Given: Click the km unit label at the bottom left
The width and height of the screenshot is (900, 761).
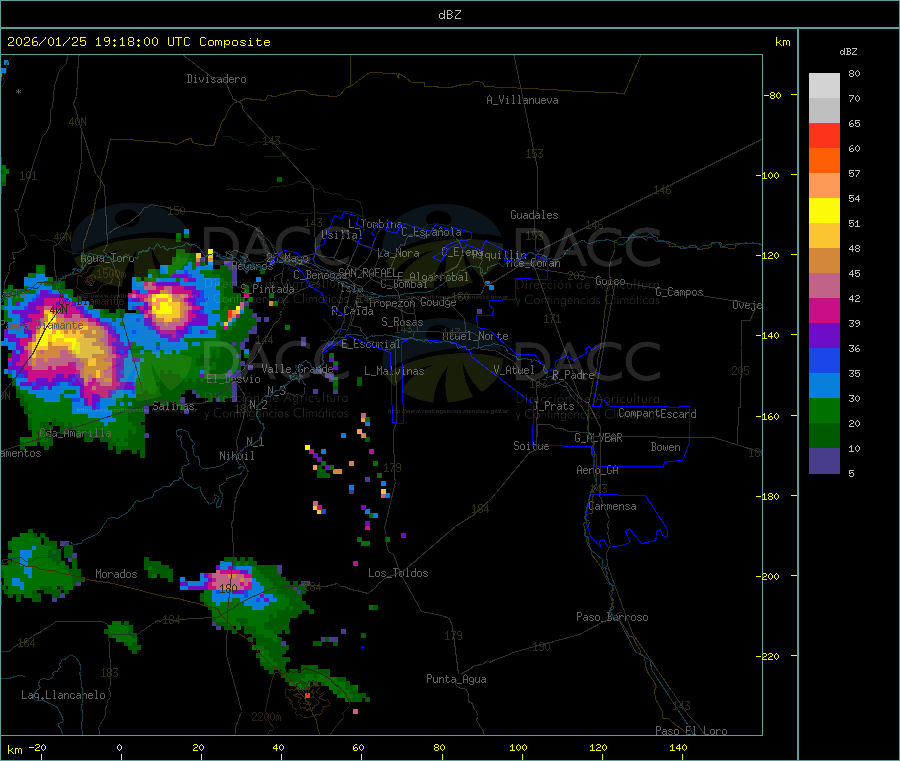Looking at the screenshot, I should pos(14,750).
